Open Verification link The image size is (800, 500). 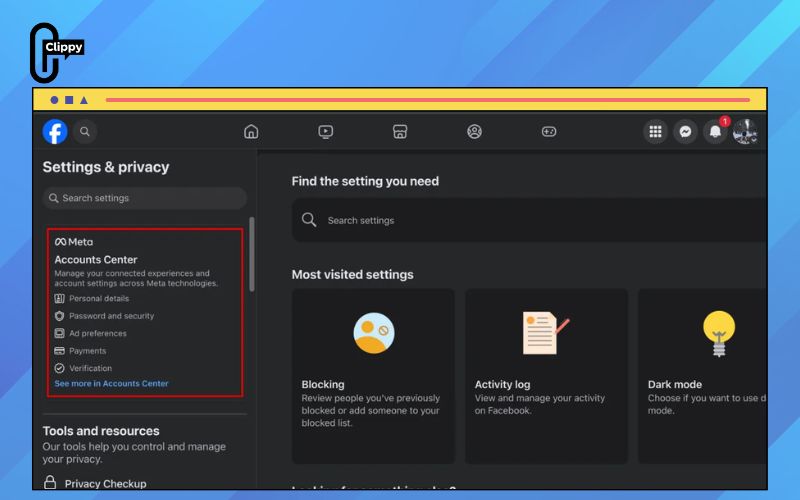point(90,368)
